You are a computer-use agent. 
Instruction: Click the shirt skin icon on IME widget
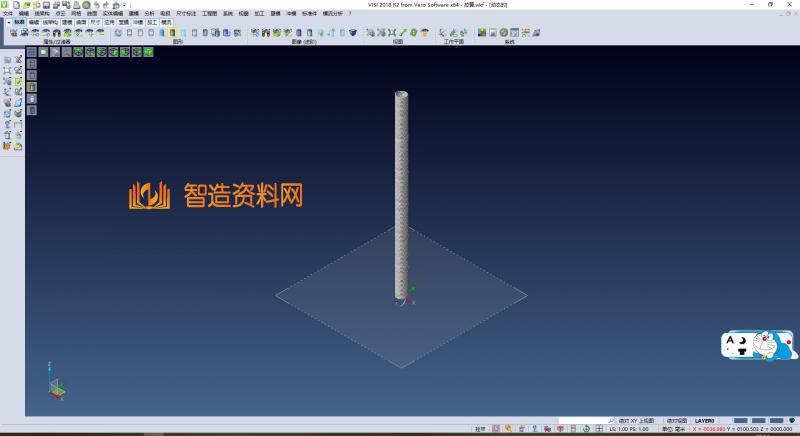click(742, 351)
